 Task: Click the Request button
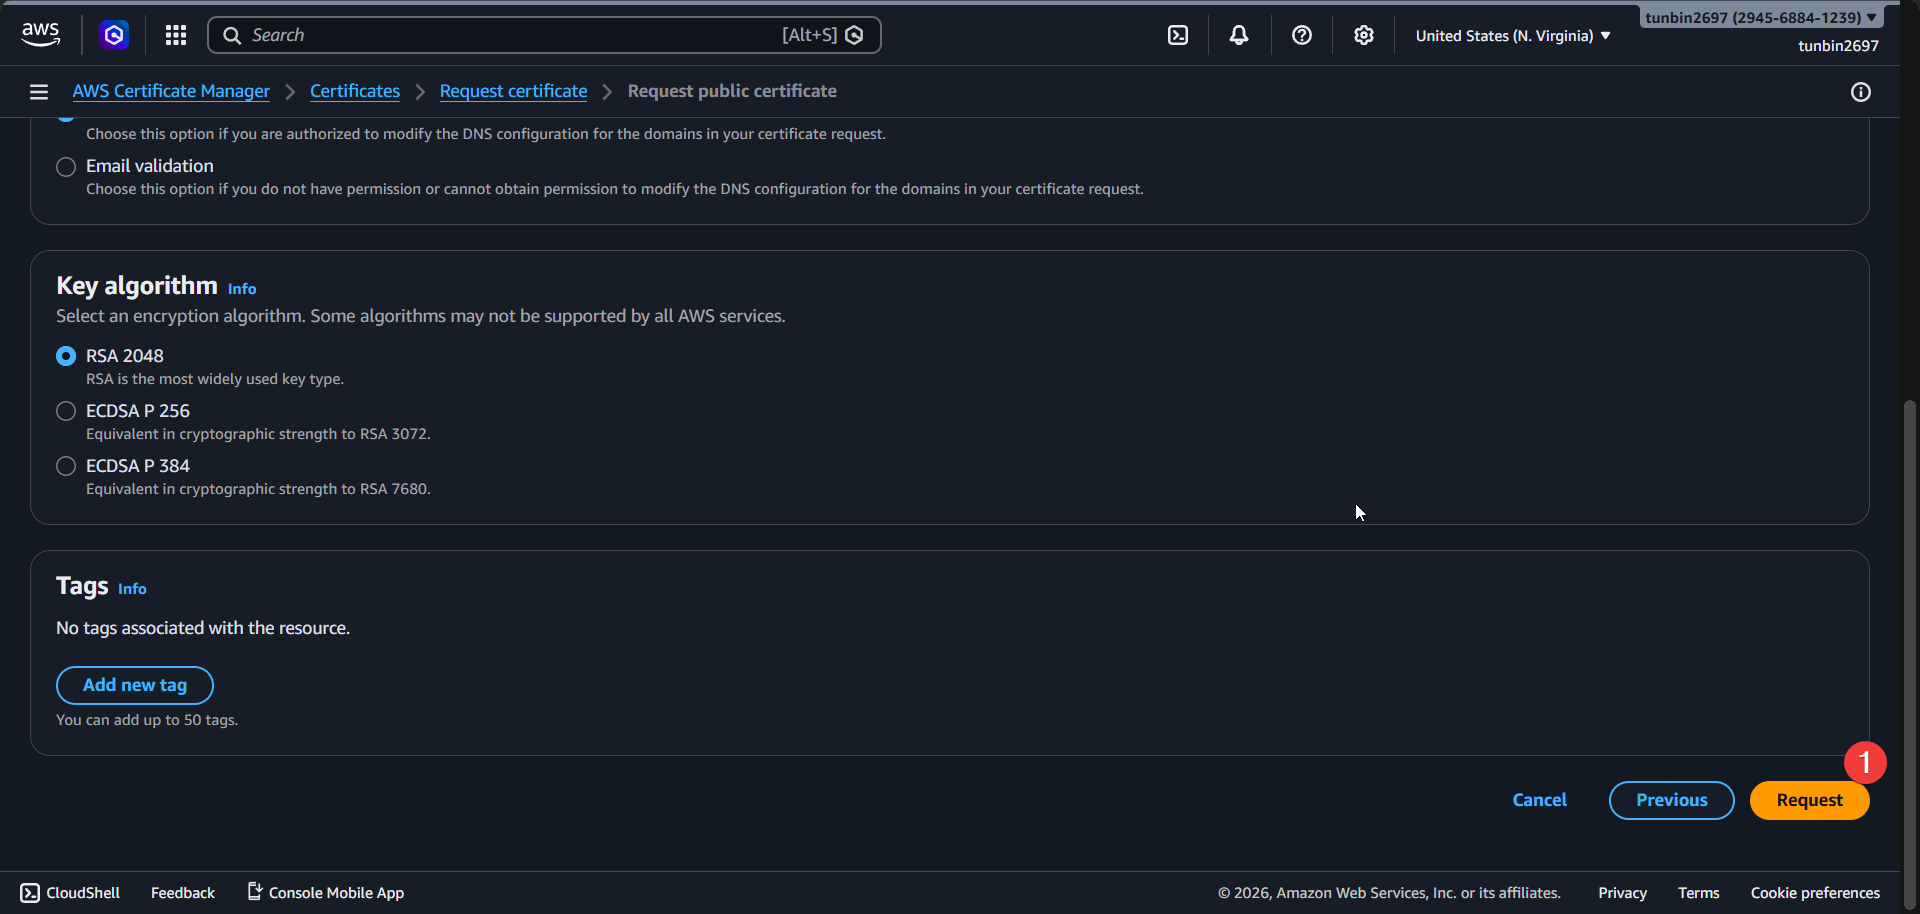click(x=1808, y=800)
